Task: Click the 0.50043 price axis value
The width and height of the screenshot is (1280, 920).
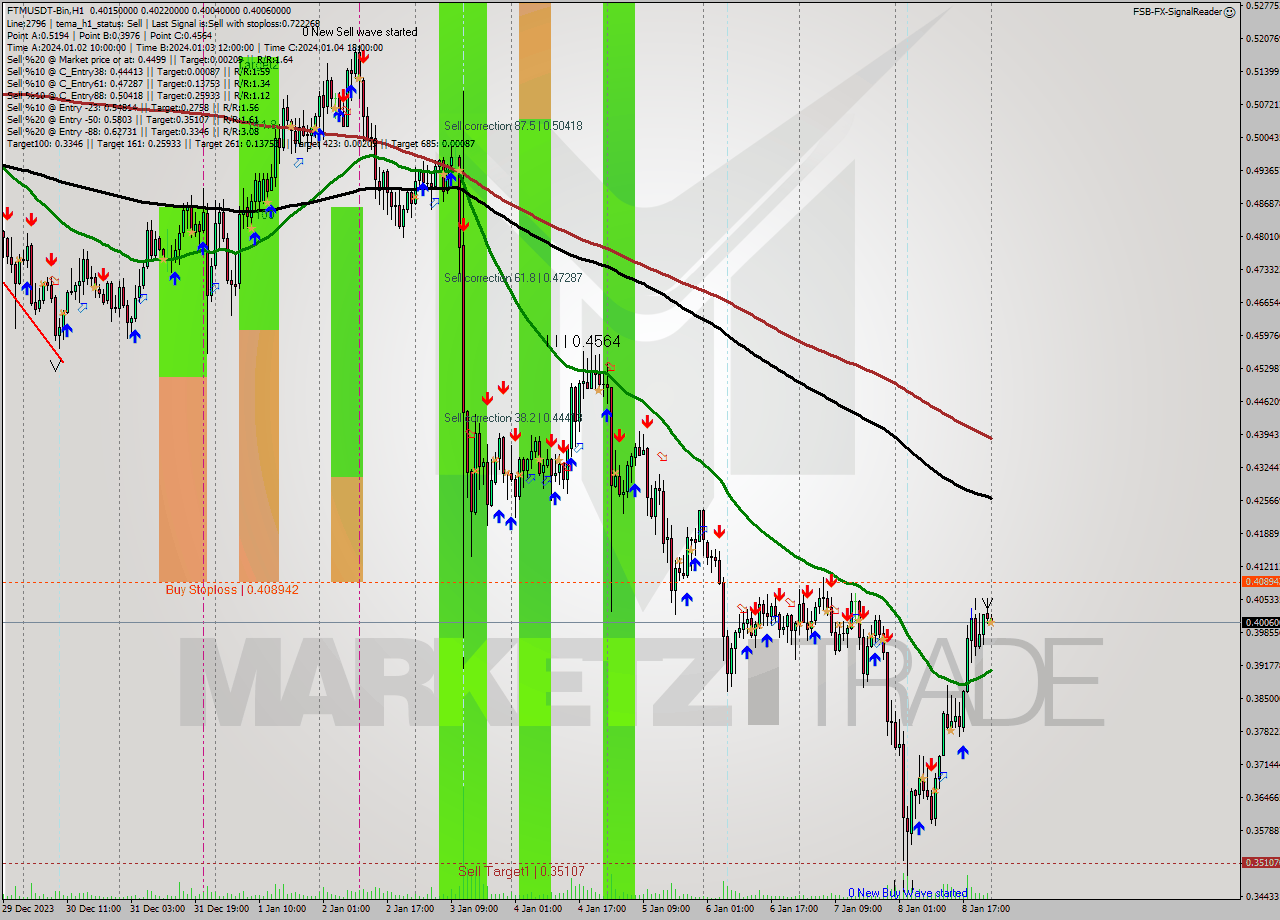Action: 1260,138
